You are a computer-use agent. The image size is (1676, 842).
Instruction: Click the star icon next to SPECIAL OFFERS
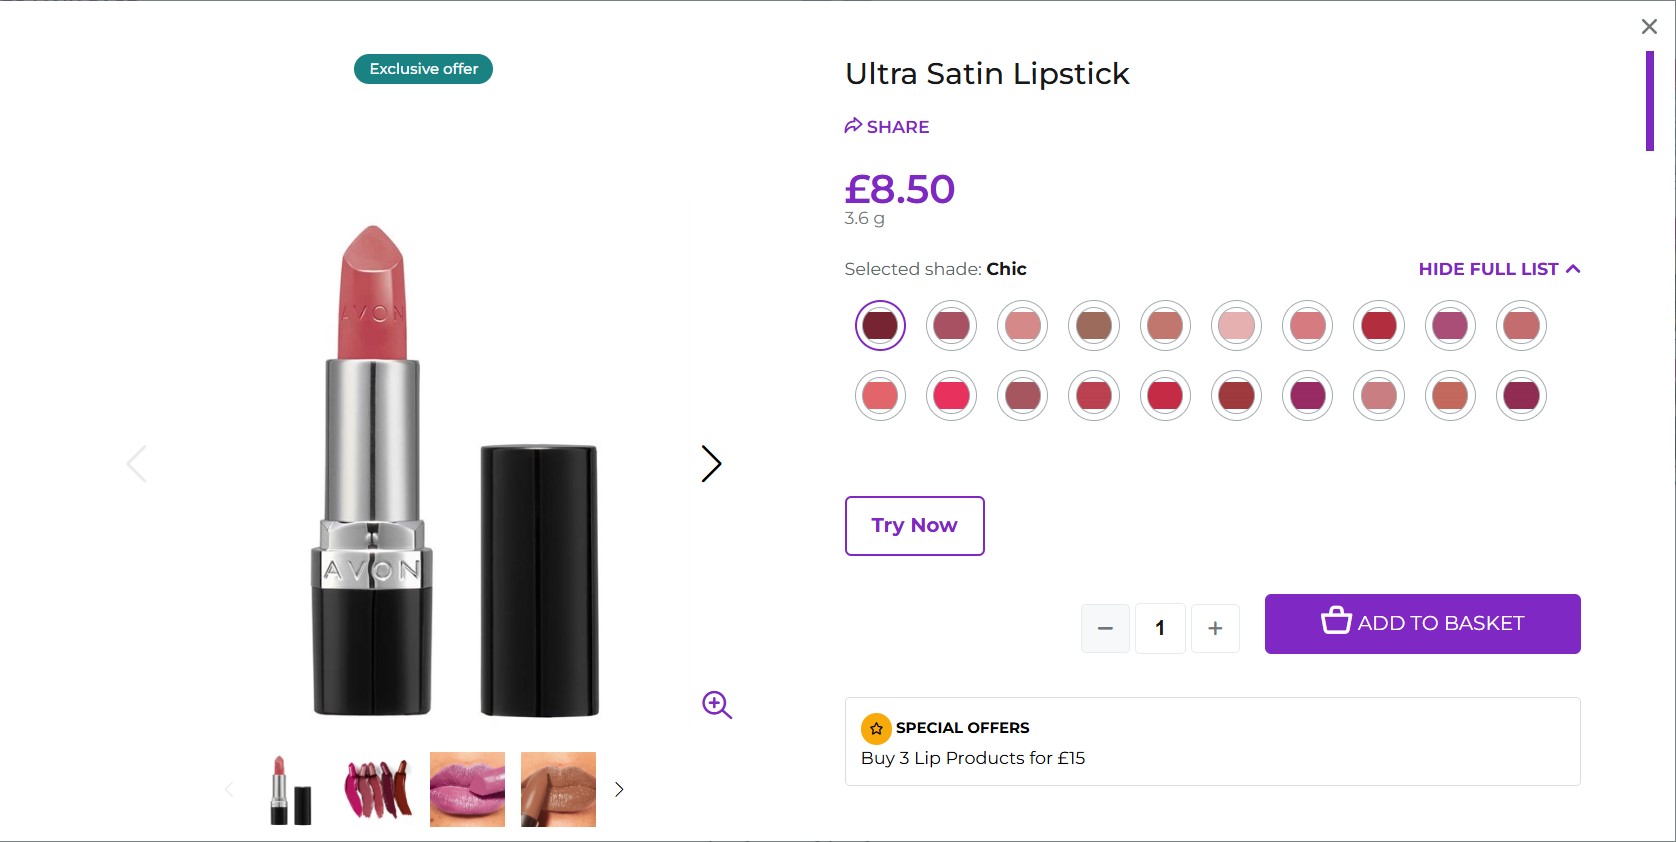(x=876, y=729)
